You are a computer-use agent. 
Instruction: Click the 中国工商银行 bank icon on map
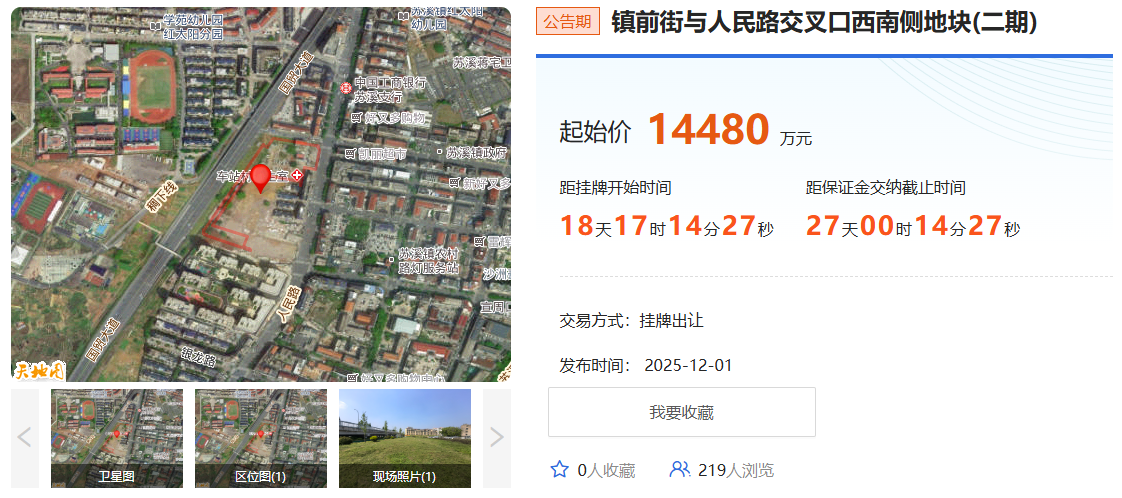pyautogui.click(x=346, y=87)
